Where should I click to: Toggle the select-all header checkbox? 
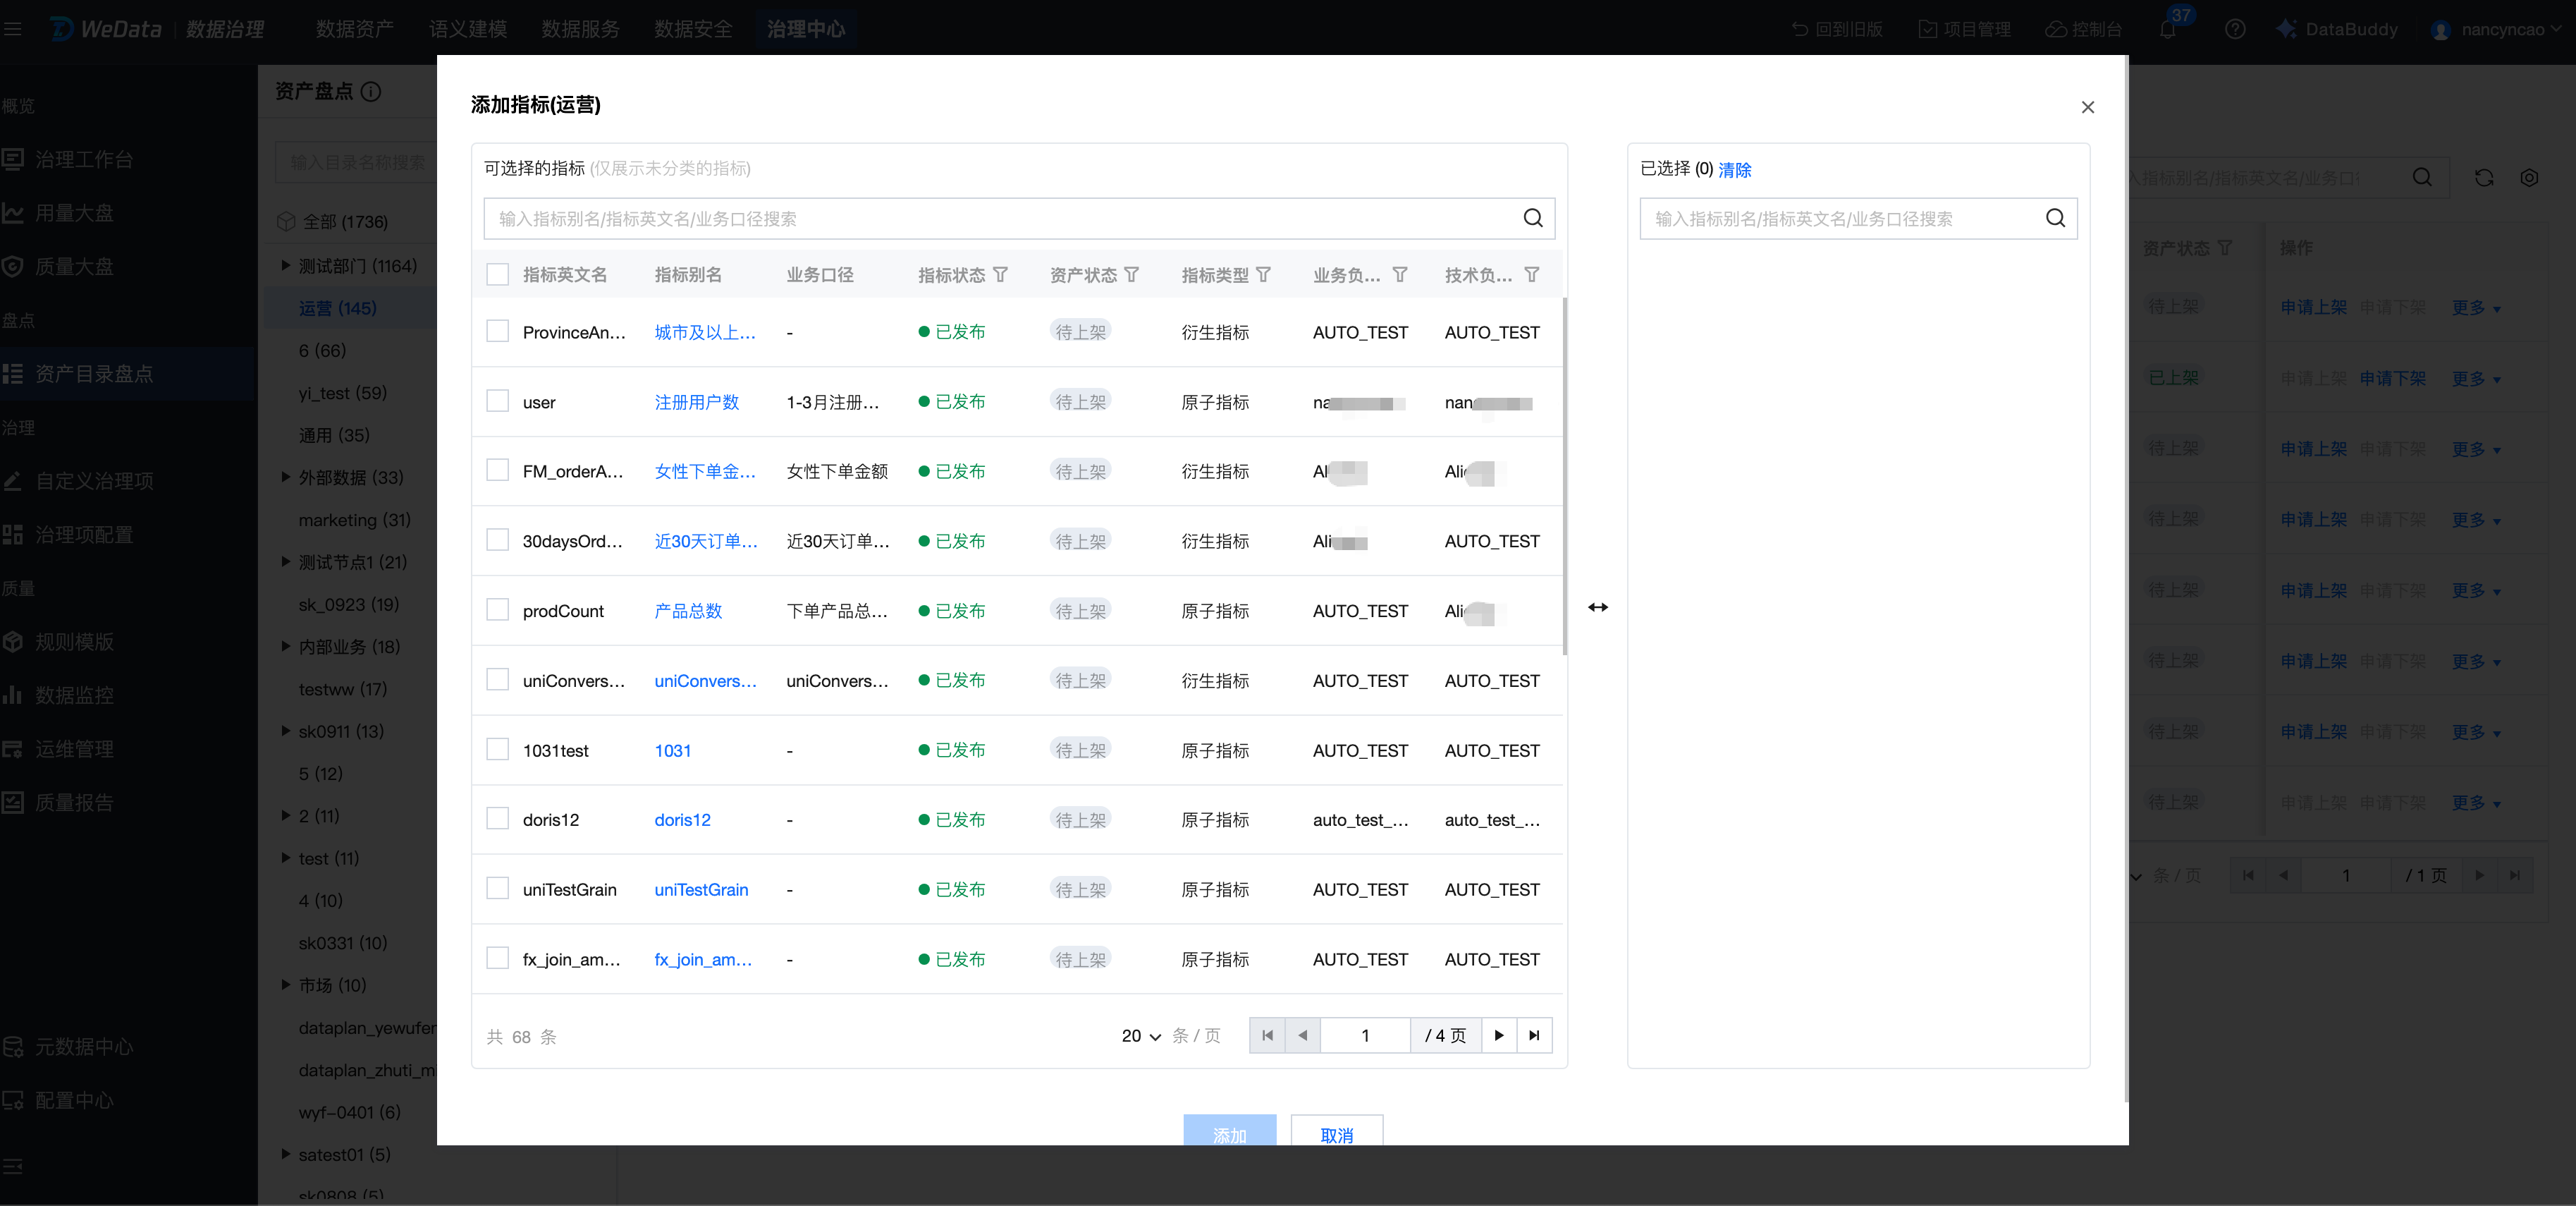497,274
